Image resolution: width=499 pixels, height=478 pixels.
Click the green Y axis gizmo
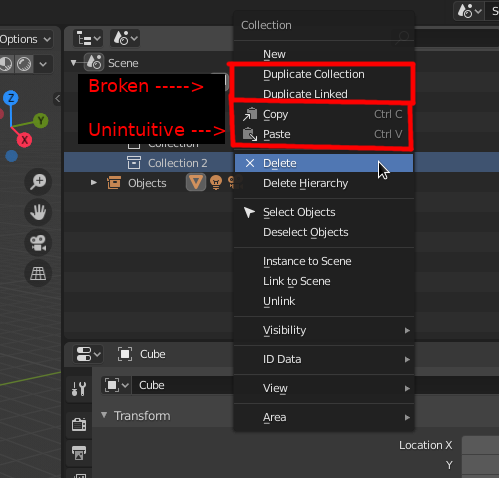tap(41, 120)
